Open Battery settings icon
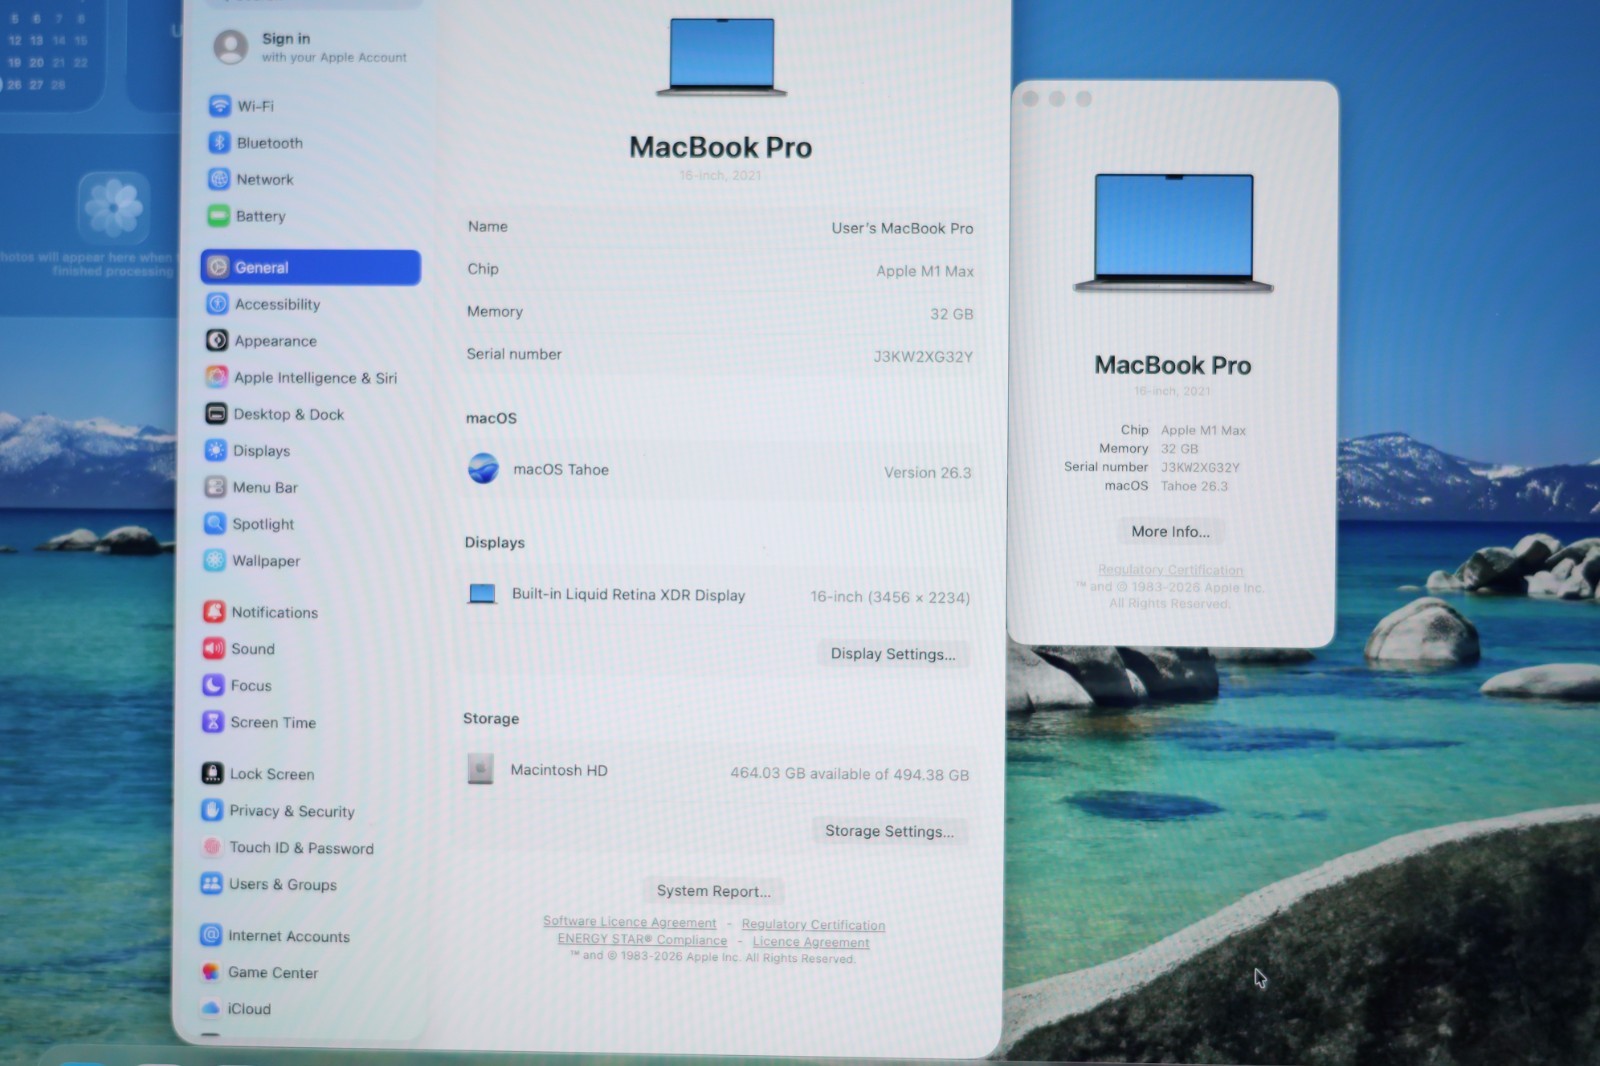 [218, 216]
